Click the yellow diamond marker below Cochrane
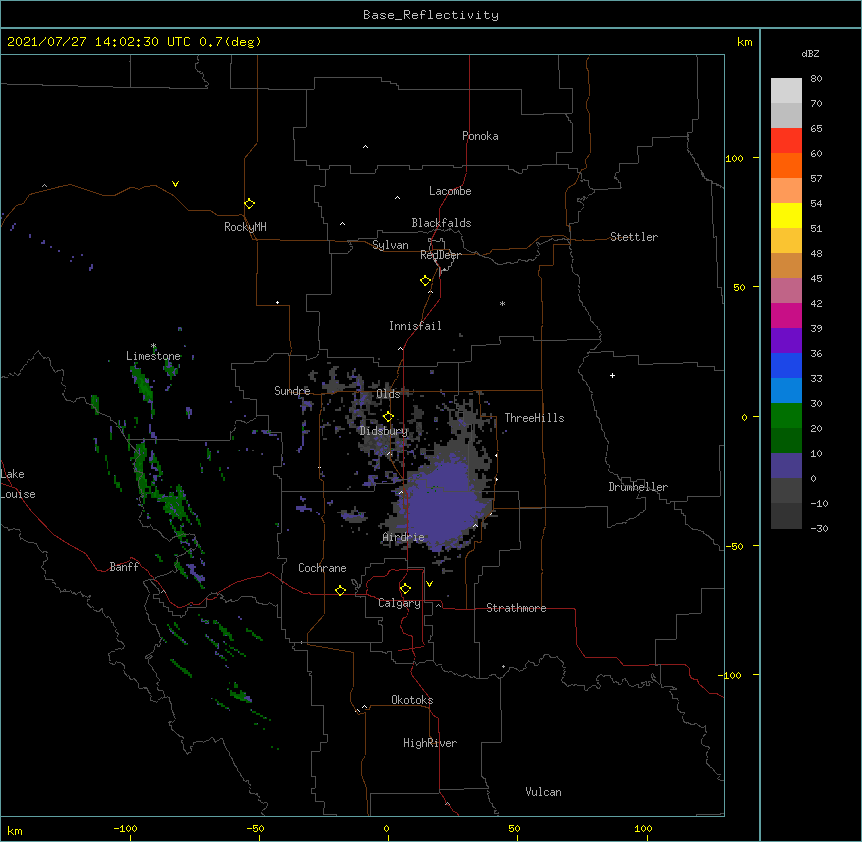 click(x=340, y=590)
